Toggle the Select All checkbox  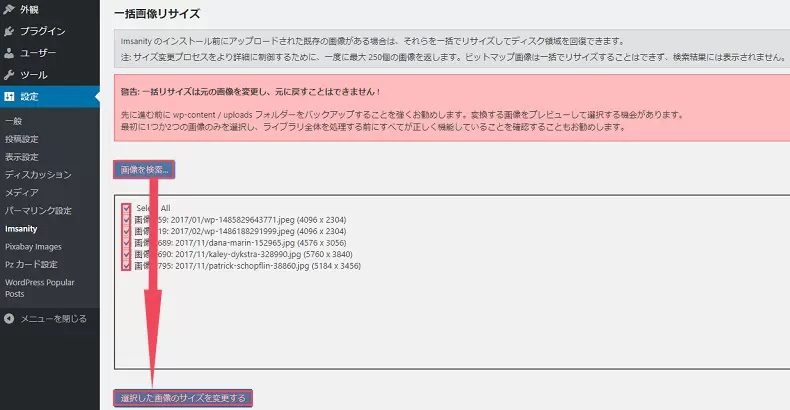[126, 208]
